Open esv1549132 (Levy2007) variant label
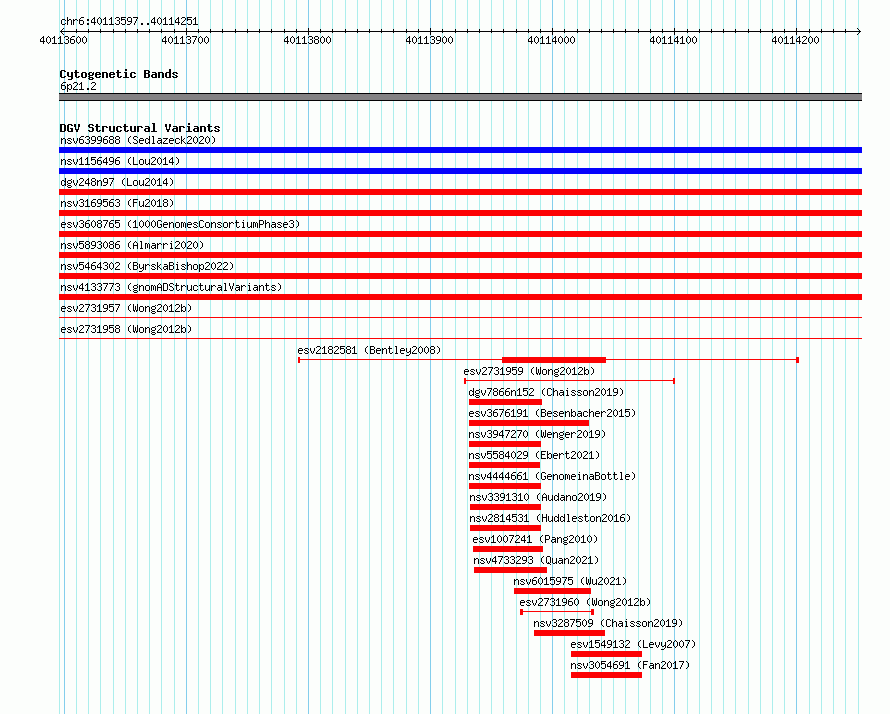The image size is (890, 714). point(633,644)
